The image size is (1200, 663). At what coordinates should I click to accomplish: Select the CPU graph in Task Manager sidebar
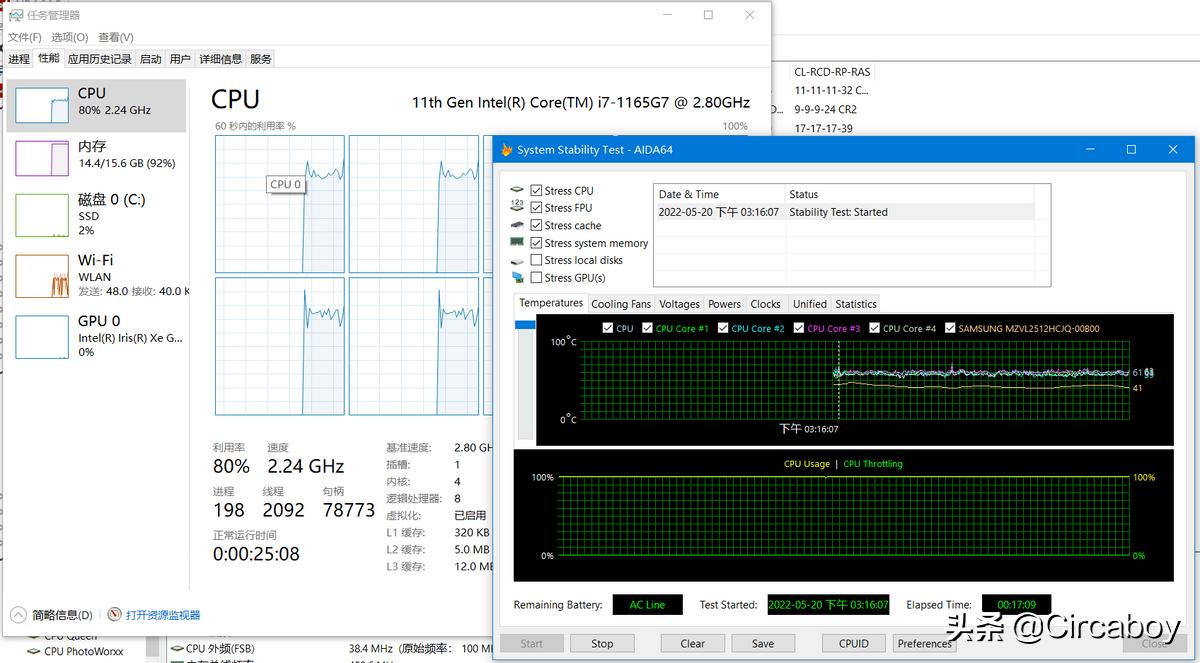[x=95, y=104]
